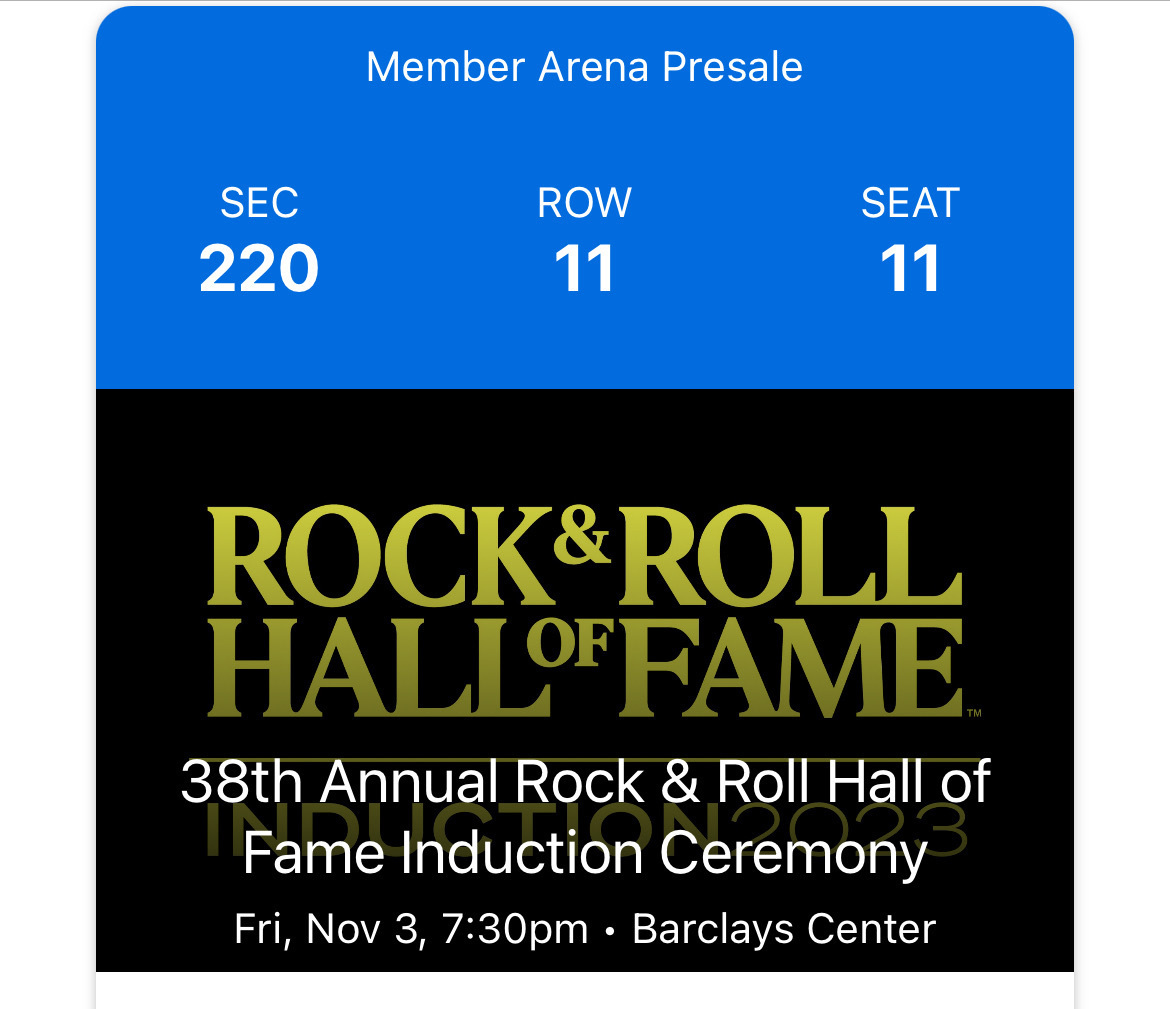This screenshot has width=1170, height=1009.
Task: Click the INDUCTION 2023 faded logo text
Action: pyautogui.click(x=586, y=829)
